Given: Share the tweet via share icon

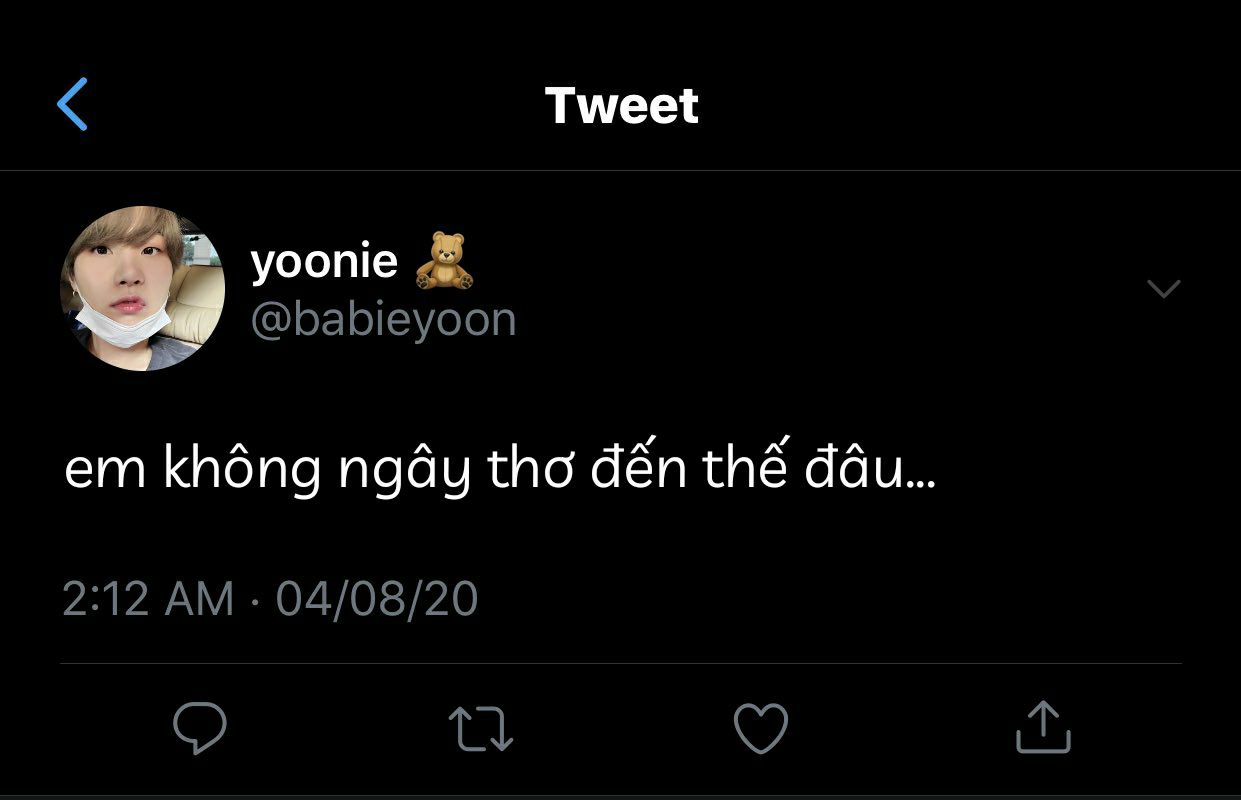Looking at the screenshot, I should click(x=1043, y=727).
